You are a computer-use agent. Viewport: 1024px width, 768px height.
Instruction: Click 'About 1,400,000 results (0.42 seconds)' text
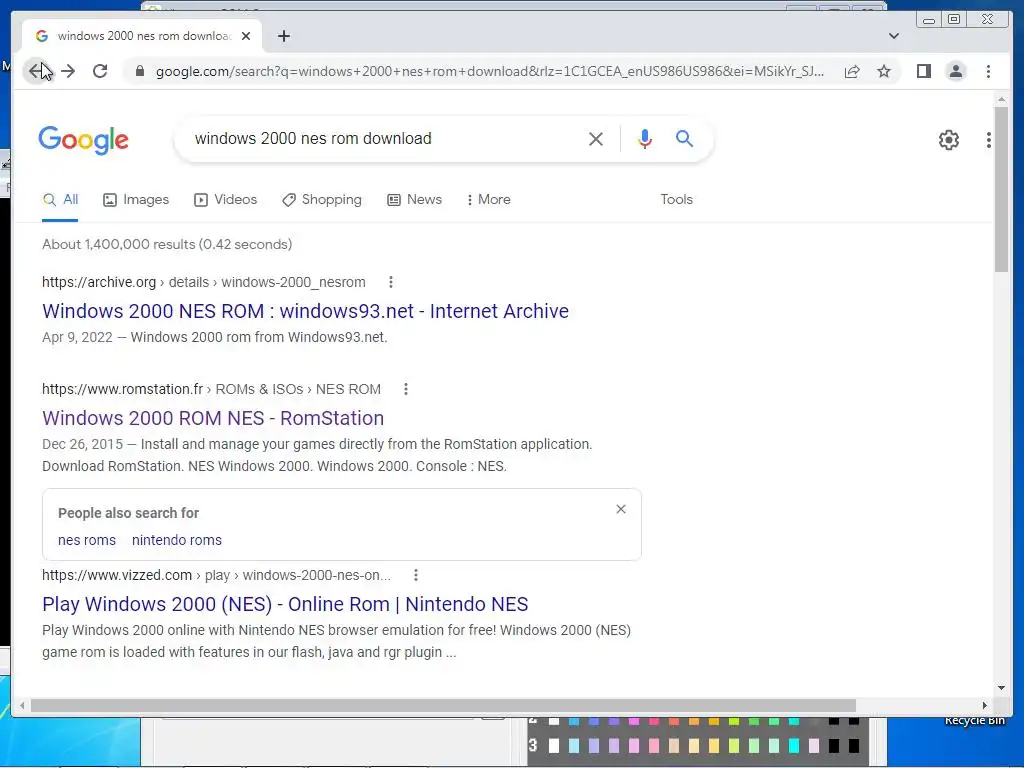pos(167,244)
